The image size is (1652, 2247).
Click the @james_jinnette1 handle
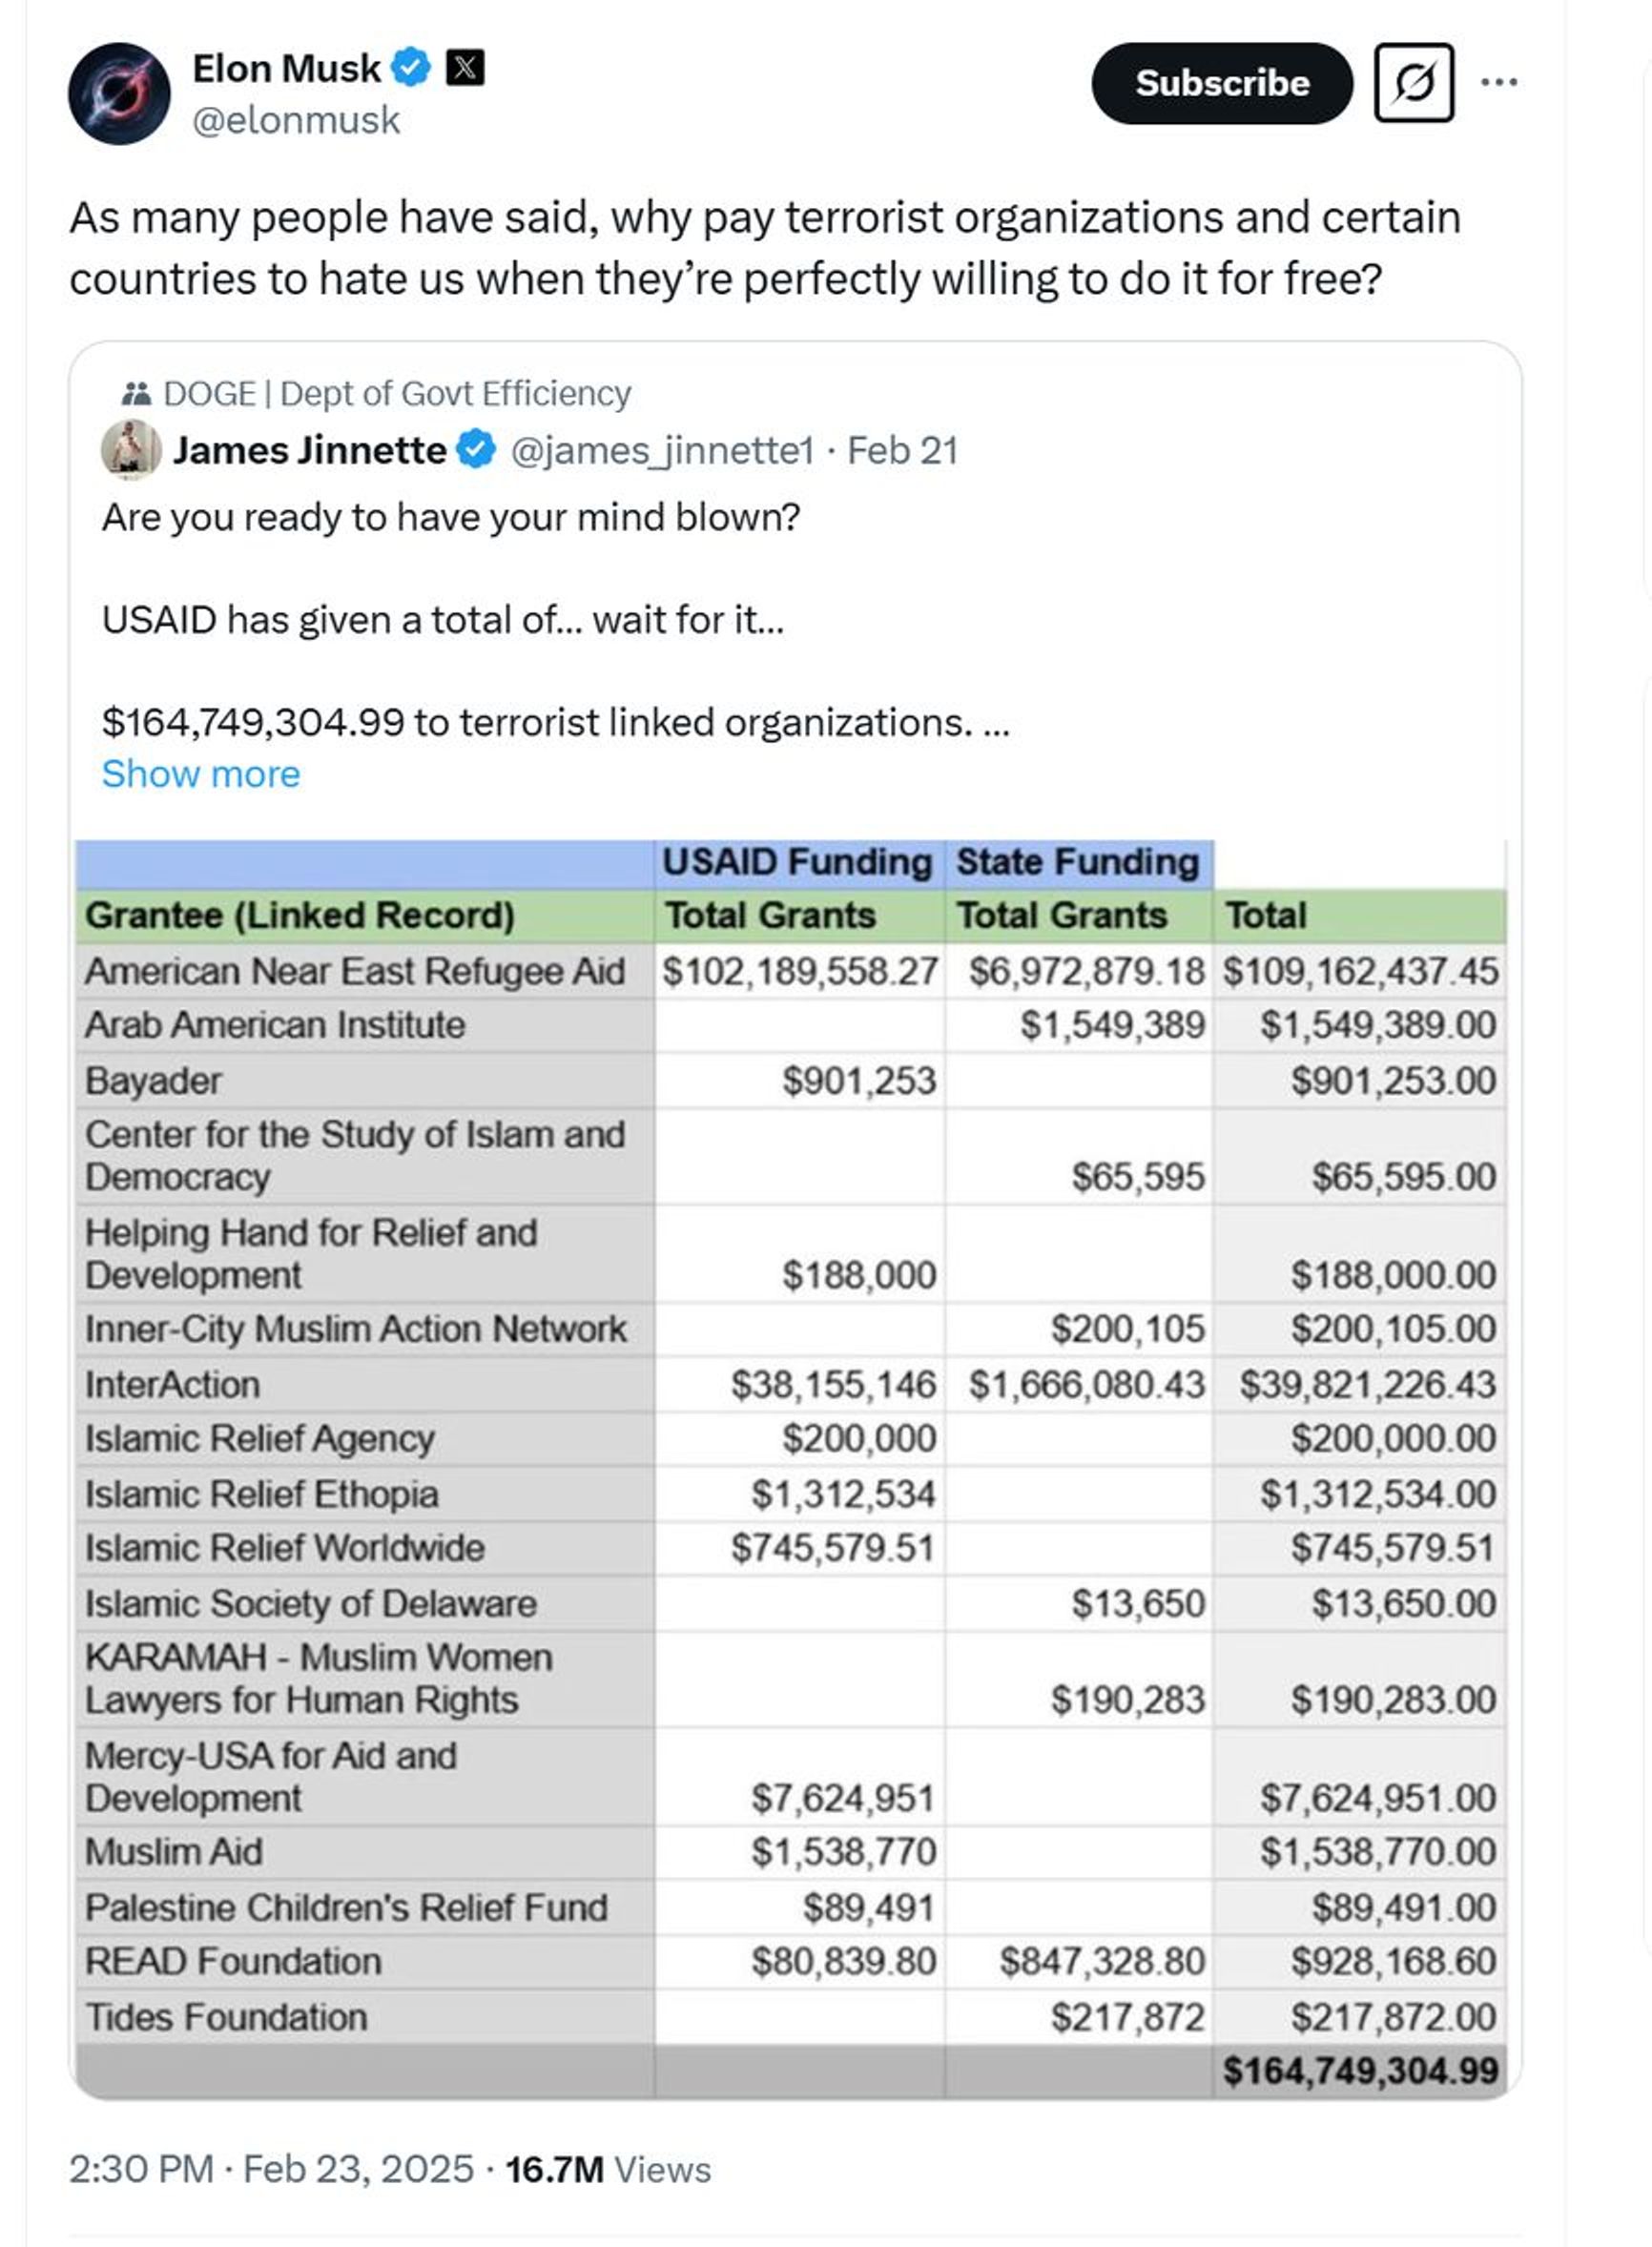tap(662, 451)
